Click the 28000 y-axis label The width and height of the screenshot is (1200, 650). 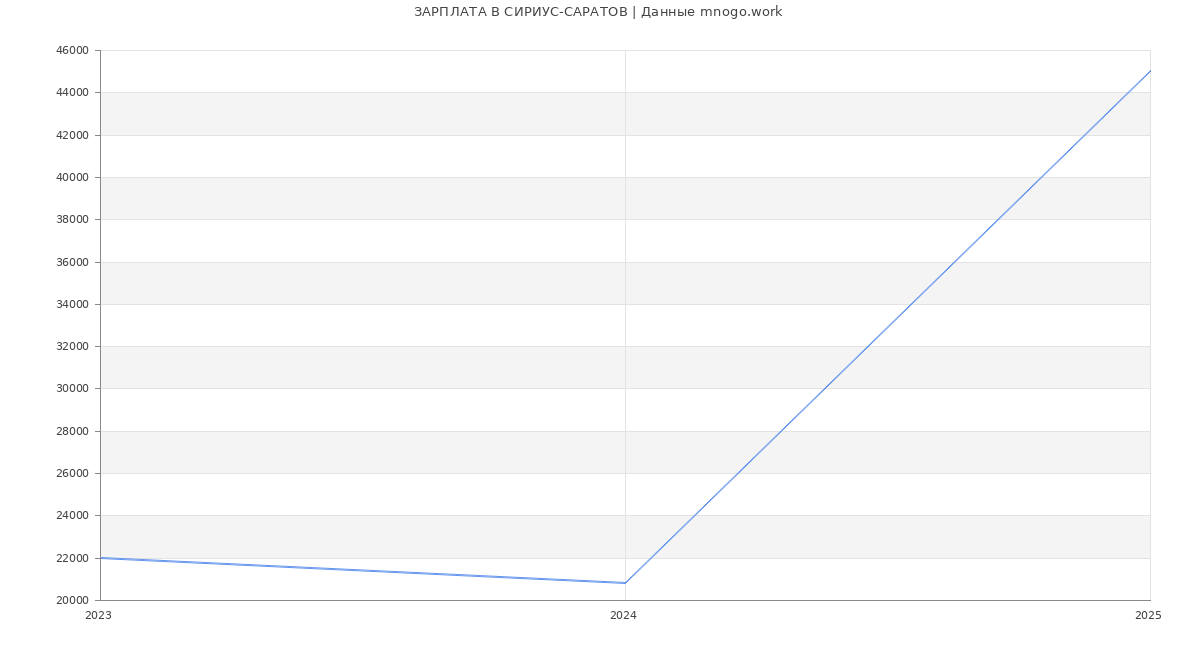72,431
